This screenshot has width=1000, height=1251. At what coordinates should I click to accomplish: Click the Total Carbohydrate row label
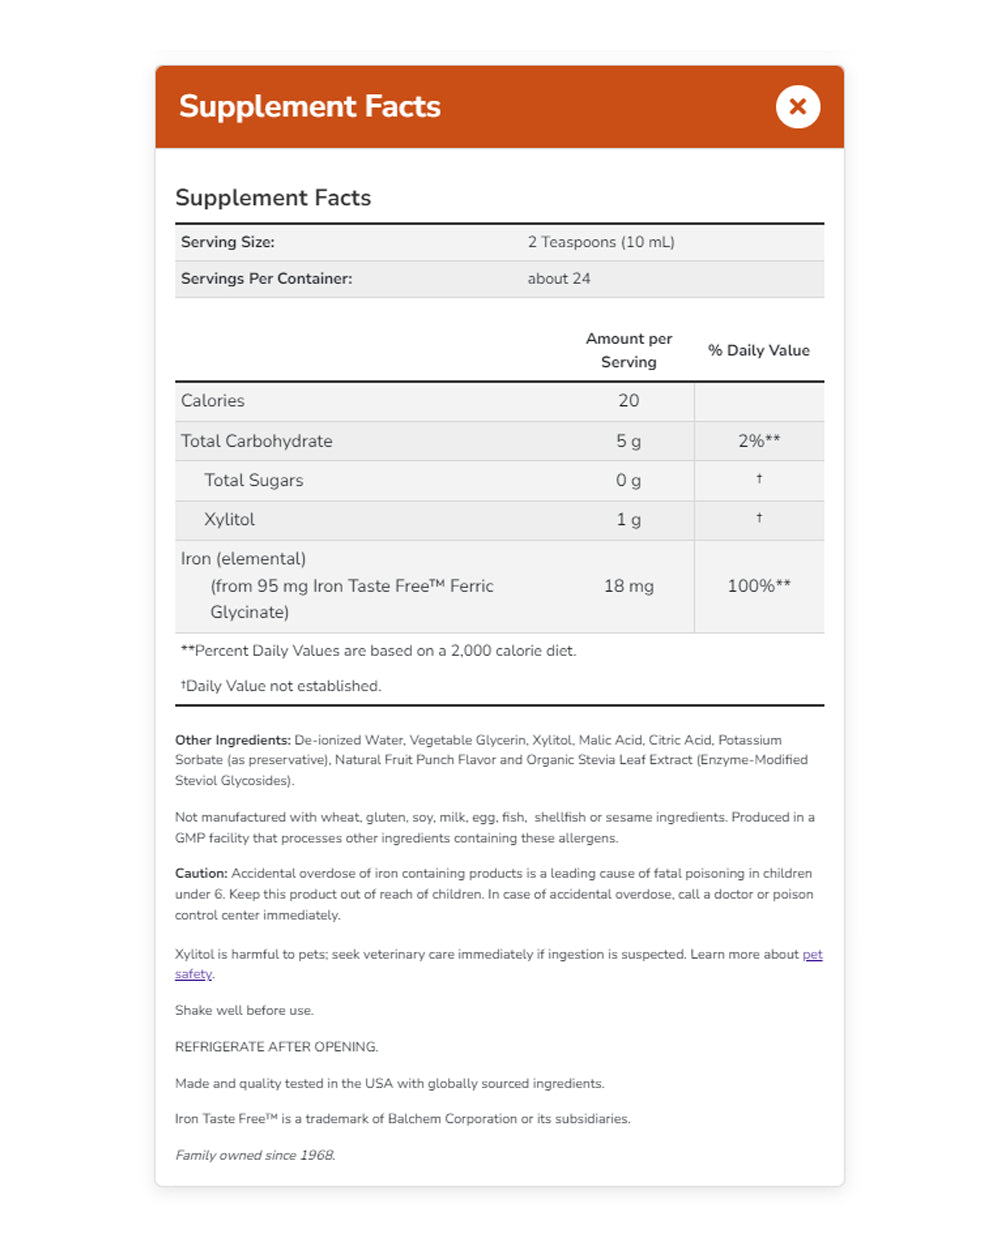256,441
